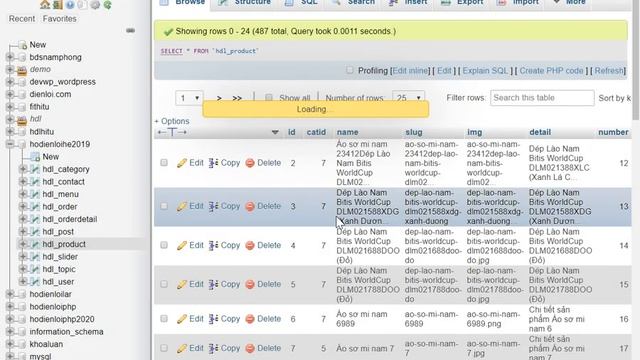The image size is (640, 360).
Task: Click the blue documentation help icon
Action: click(70, 5)
